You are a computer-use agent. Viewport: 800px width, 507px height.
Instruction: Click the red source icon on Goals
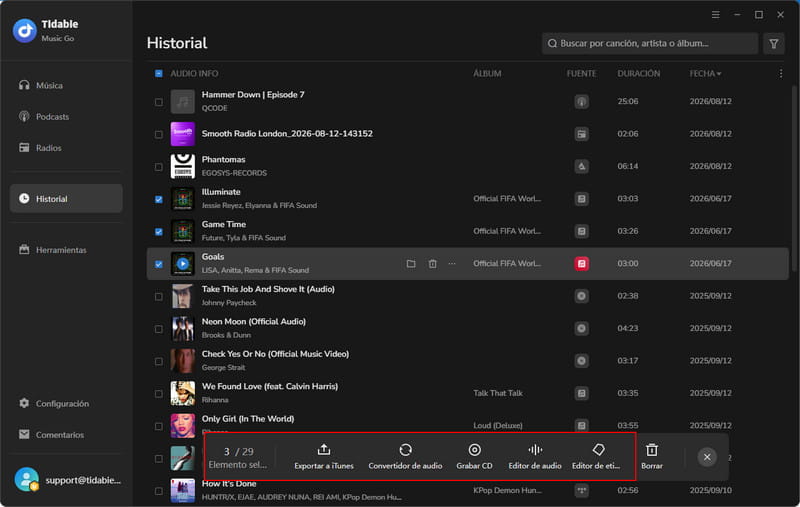(582, 264)
